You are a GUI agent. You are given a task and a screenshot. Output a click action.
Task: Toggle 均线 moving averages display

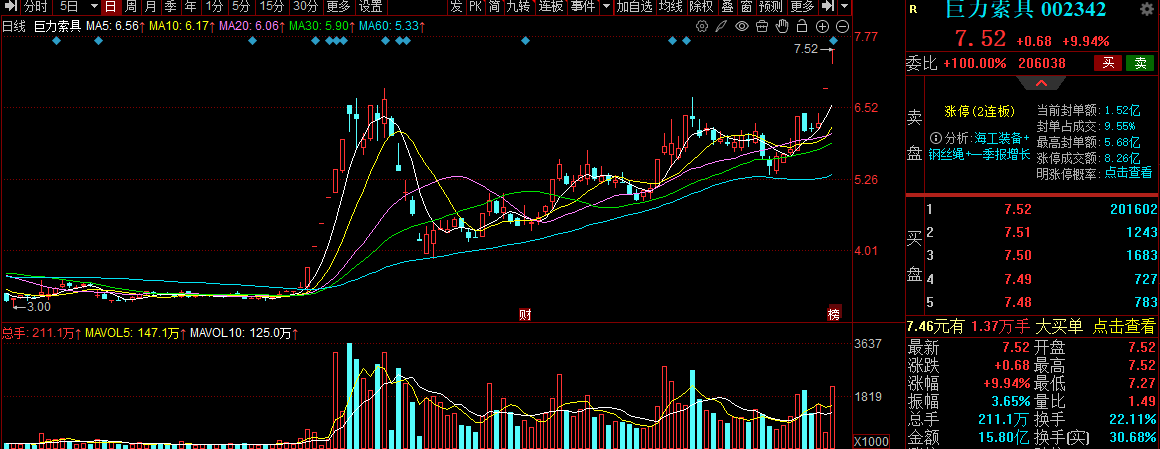(670, 7)
